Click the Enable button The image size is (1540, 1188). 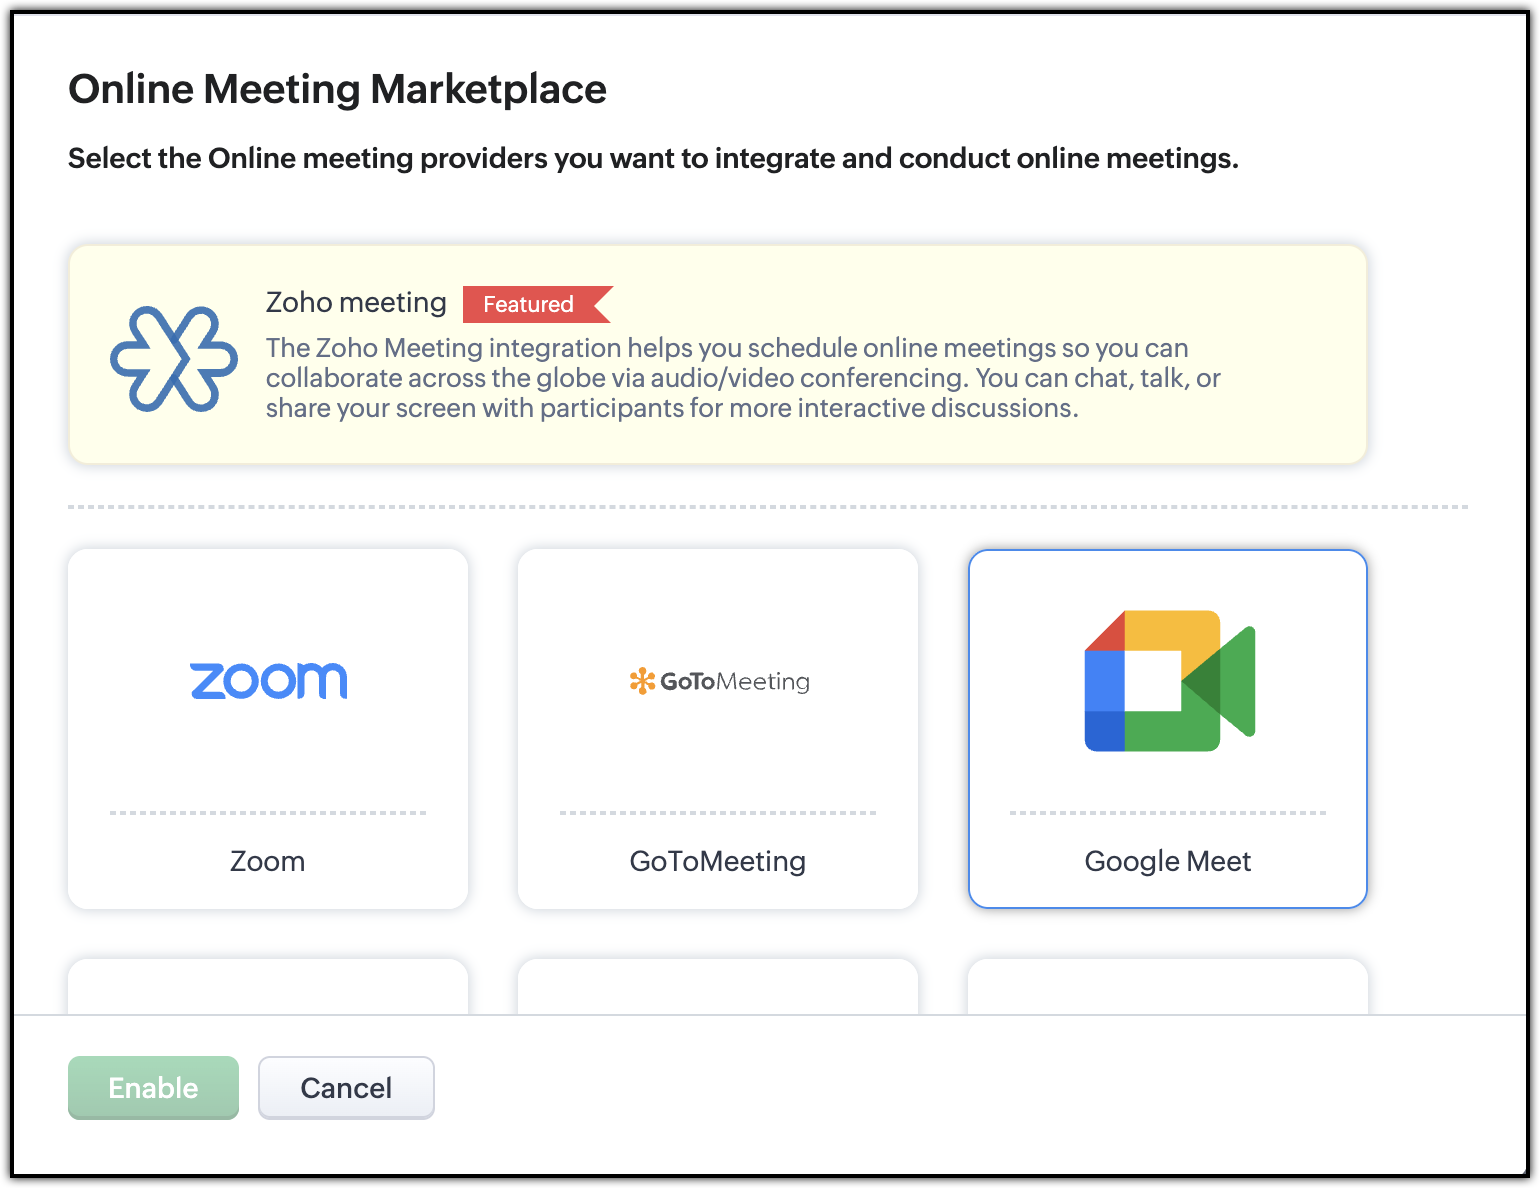coord(153,1088)
